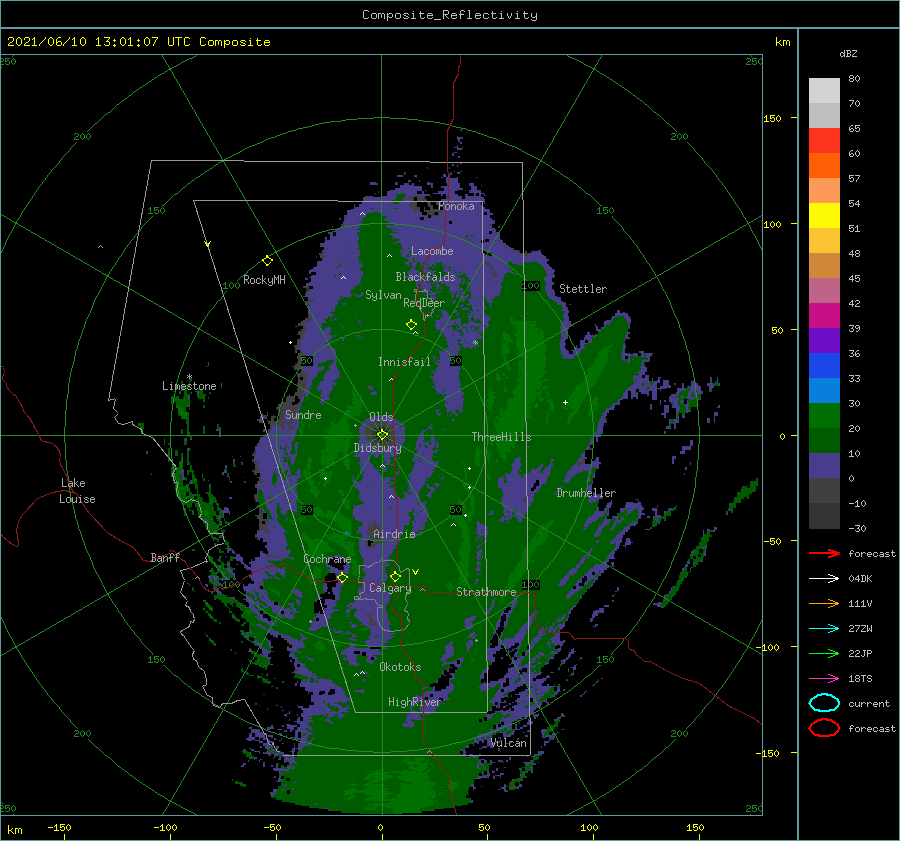Click the dBZ legend heading
900x841 pixels.
pos(848,53)
